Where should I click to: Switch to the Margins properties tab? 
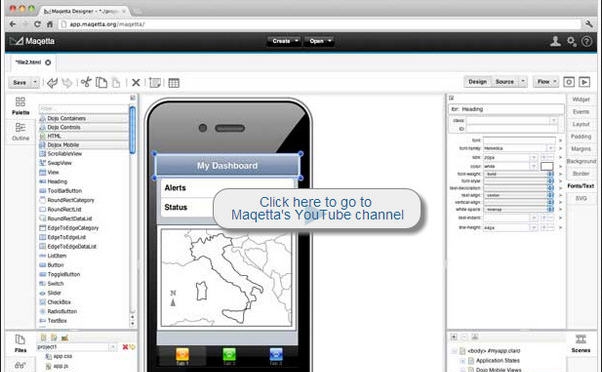pyautogui.click(x=580, y=149)
